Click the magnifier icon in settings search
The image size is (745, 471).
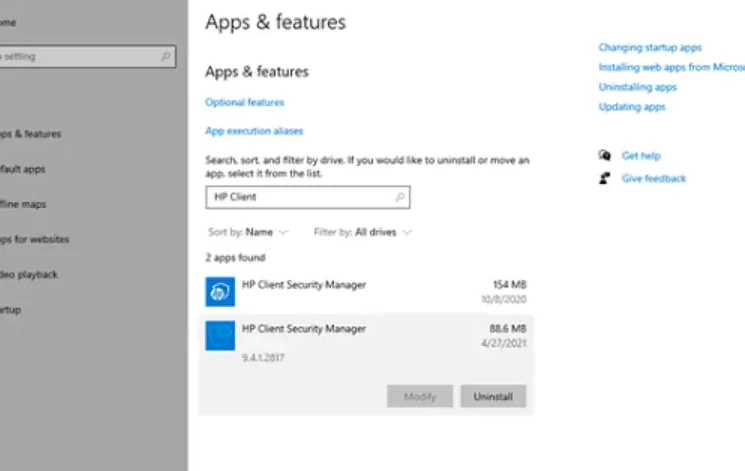click(x=165, y=57)
